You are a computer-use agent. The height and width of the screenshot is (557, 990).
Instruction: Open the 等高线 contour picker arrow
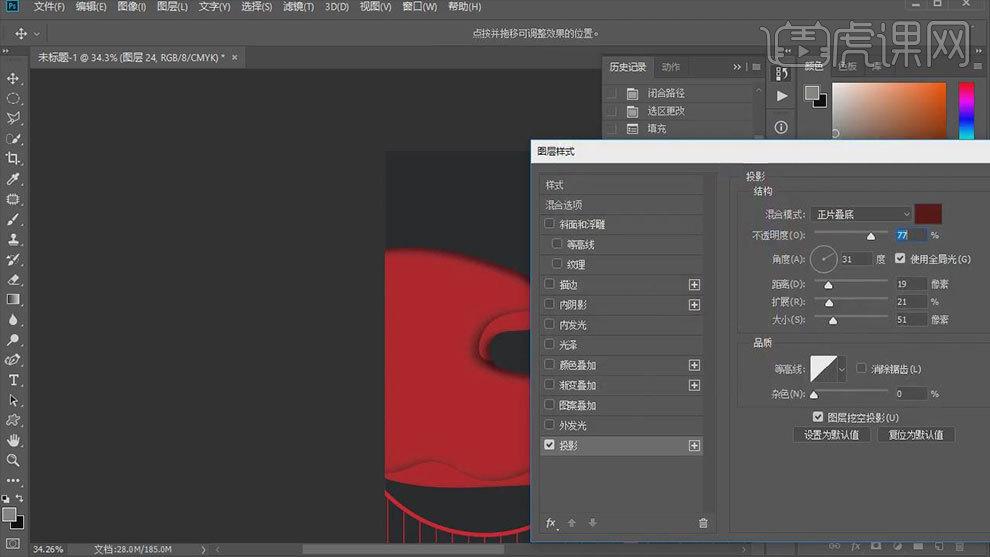pyautogui.click(x=842, y=369)
